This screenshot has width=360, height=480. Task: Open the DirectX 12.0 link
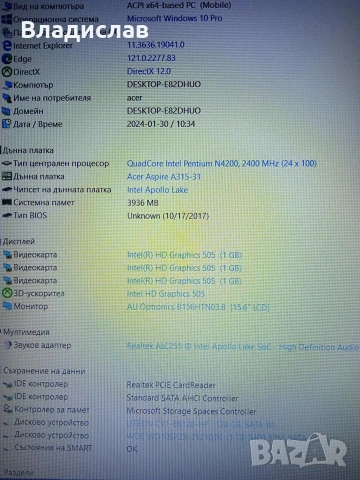tap(149, 71)
